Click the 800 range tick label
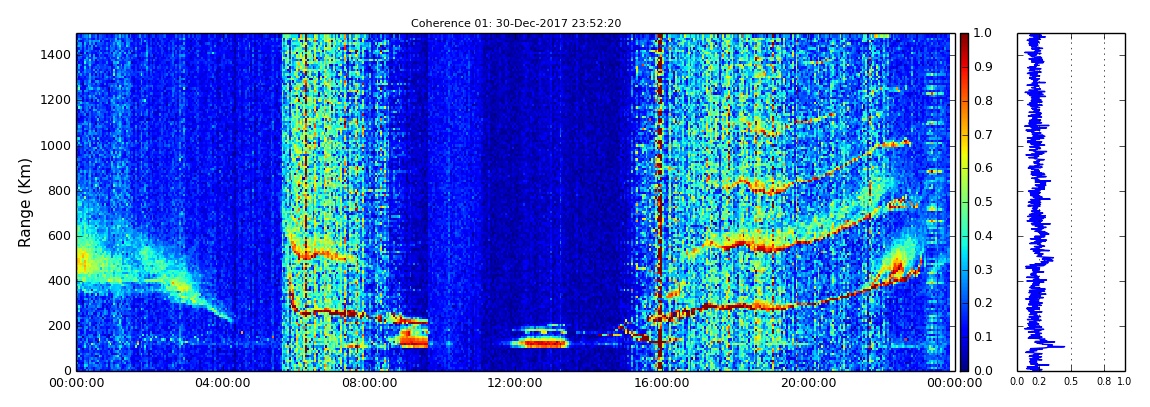The height and width of the screenshot is (407, 1150). tap(61, 191)
